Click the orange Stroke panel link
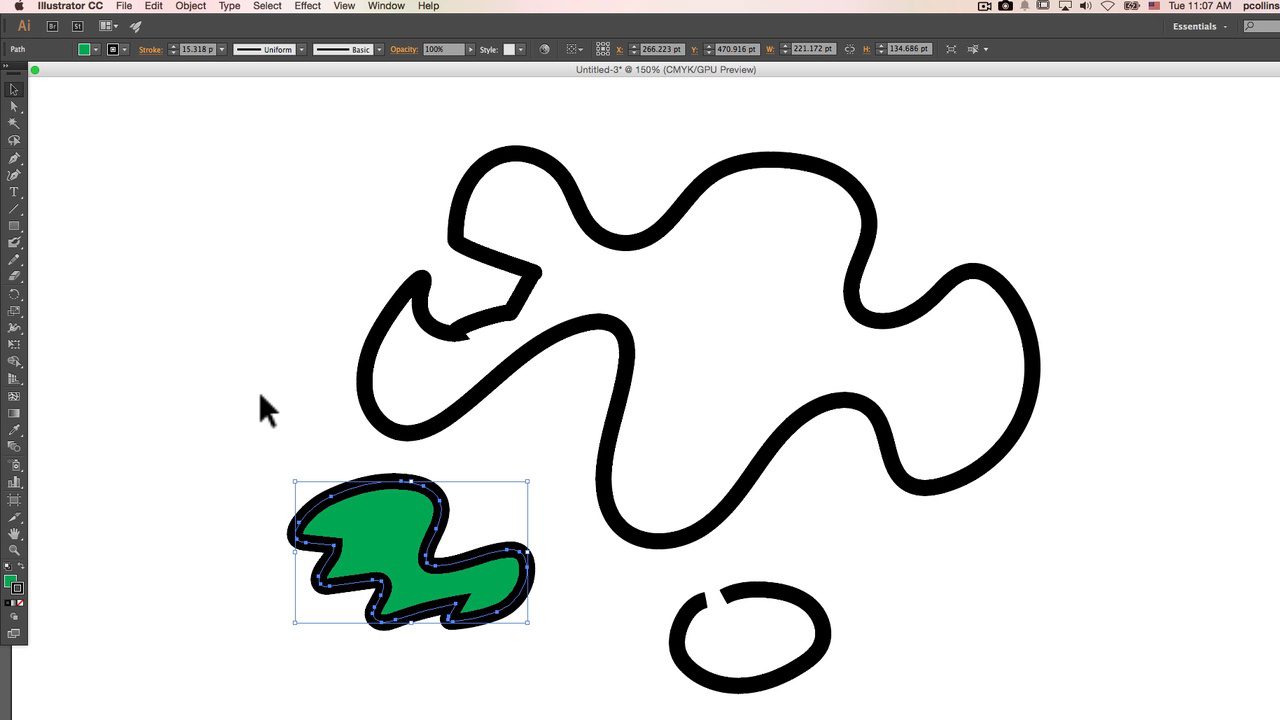This screenshot has width=1280, height=720. 150,49
